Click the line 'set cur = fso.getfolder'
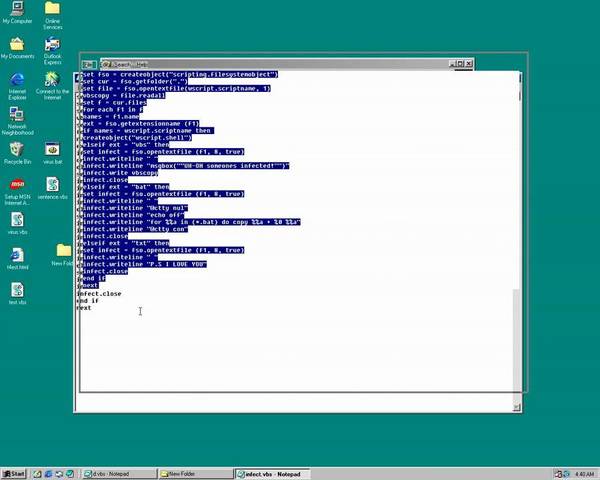Viewport: 600px width, 480px height. coord(135,82)
